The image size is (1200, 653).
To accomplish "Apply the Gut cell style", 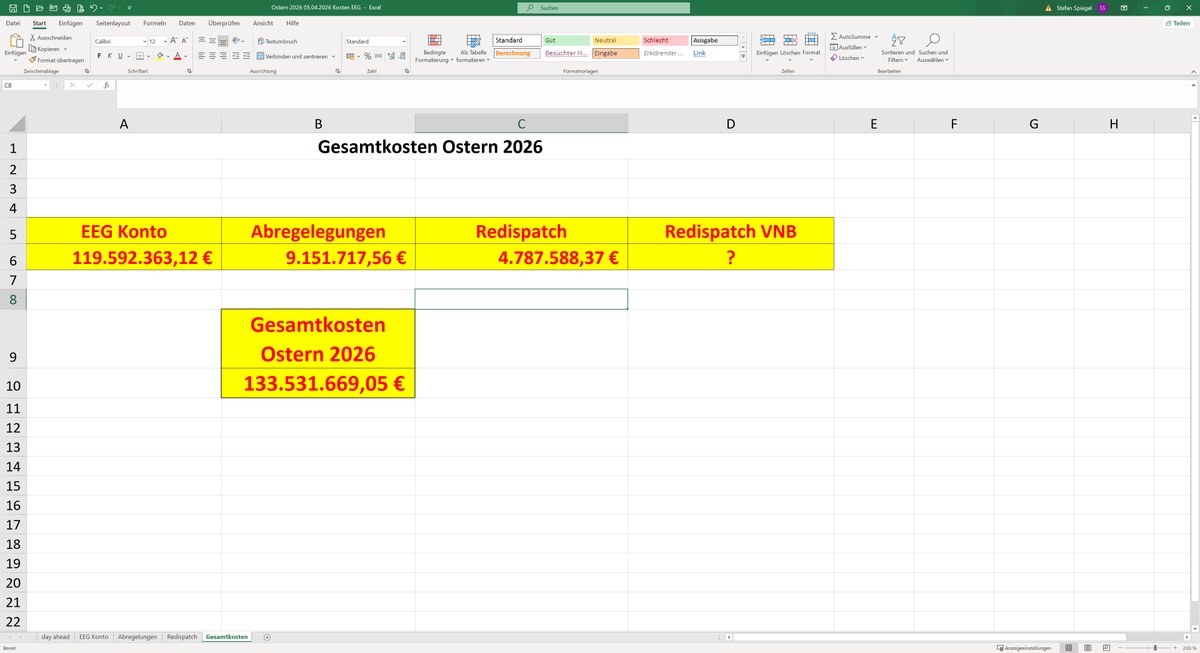I will point(565,40).
